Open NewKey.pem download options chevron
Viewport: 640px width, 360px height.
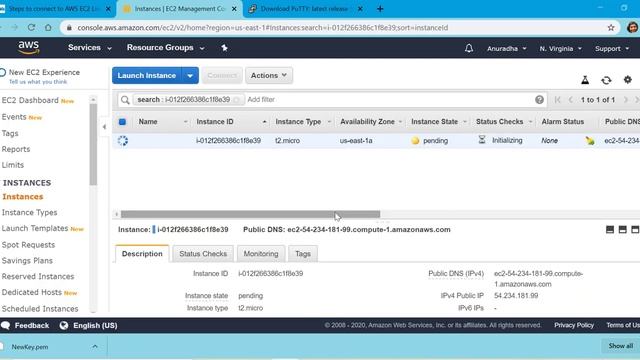pos(95,347)
